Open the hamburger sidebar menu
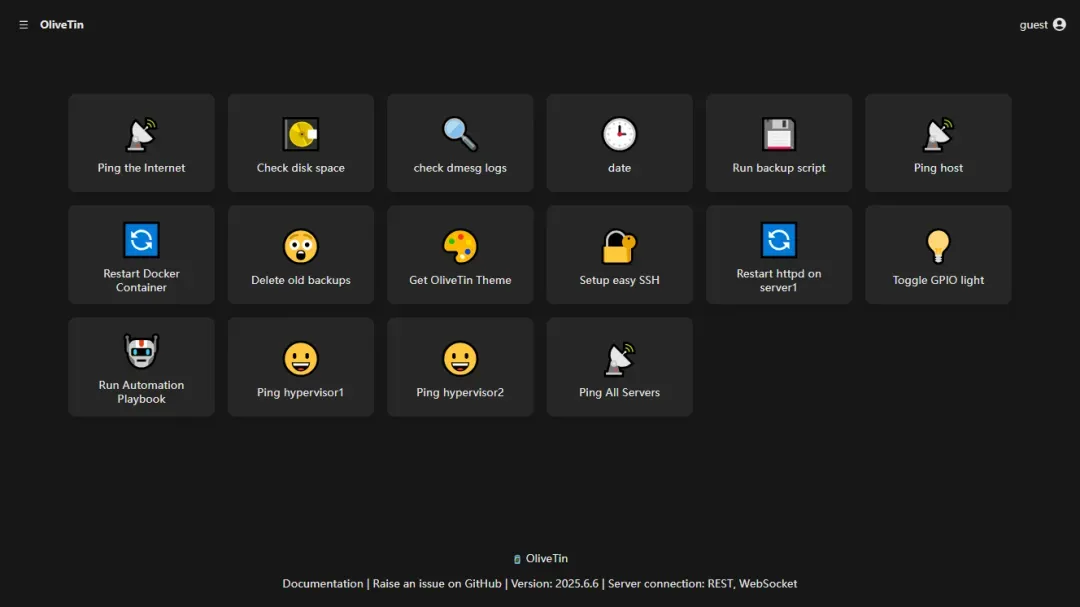Viewport: 1080px width, 607px height. click(x=23, y=25)
